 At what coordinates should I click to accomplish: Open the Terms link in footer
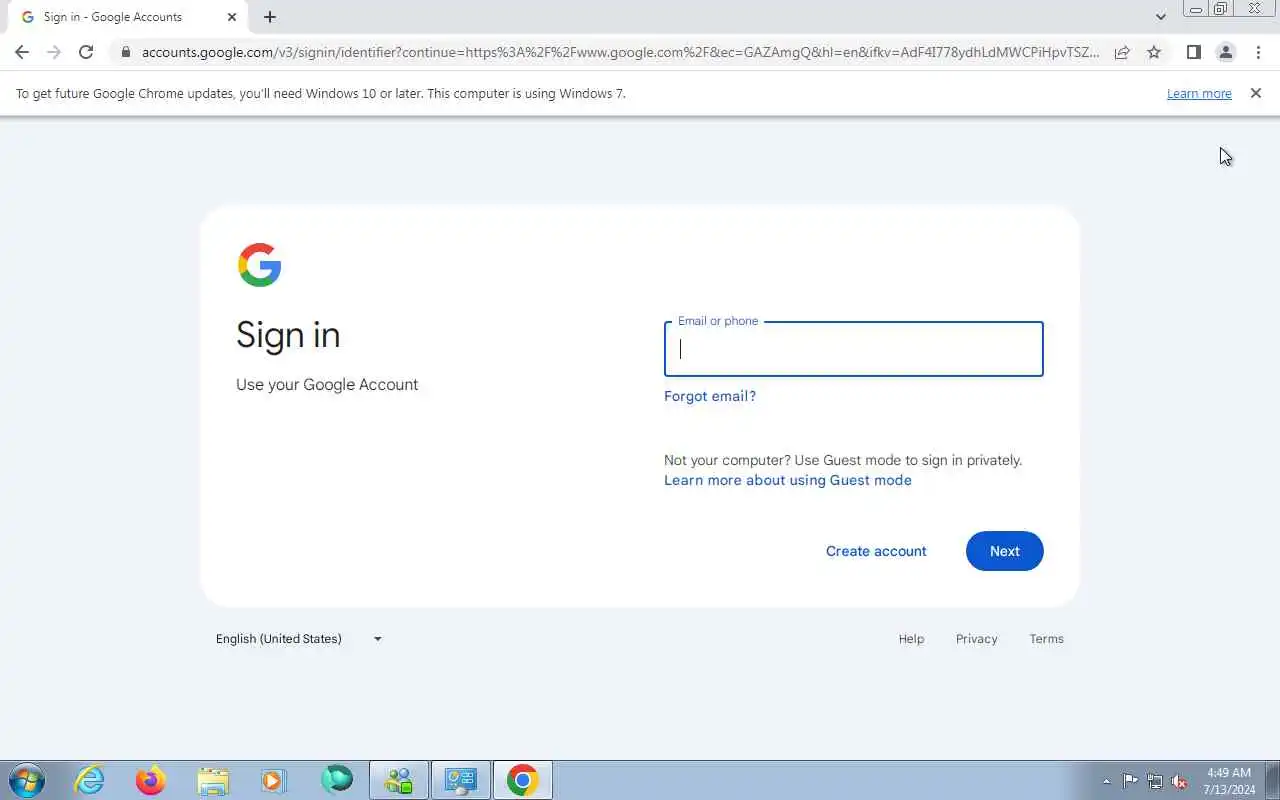coord(1046,638)
